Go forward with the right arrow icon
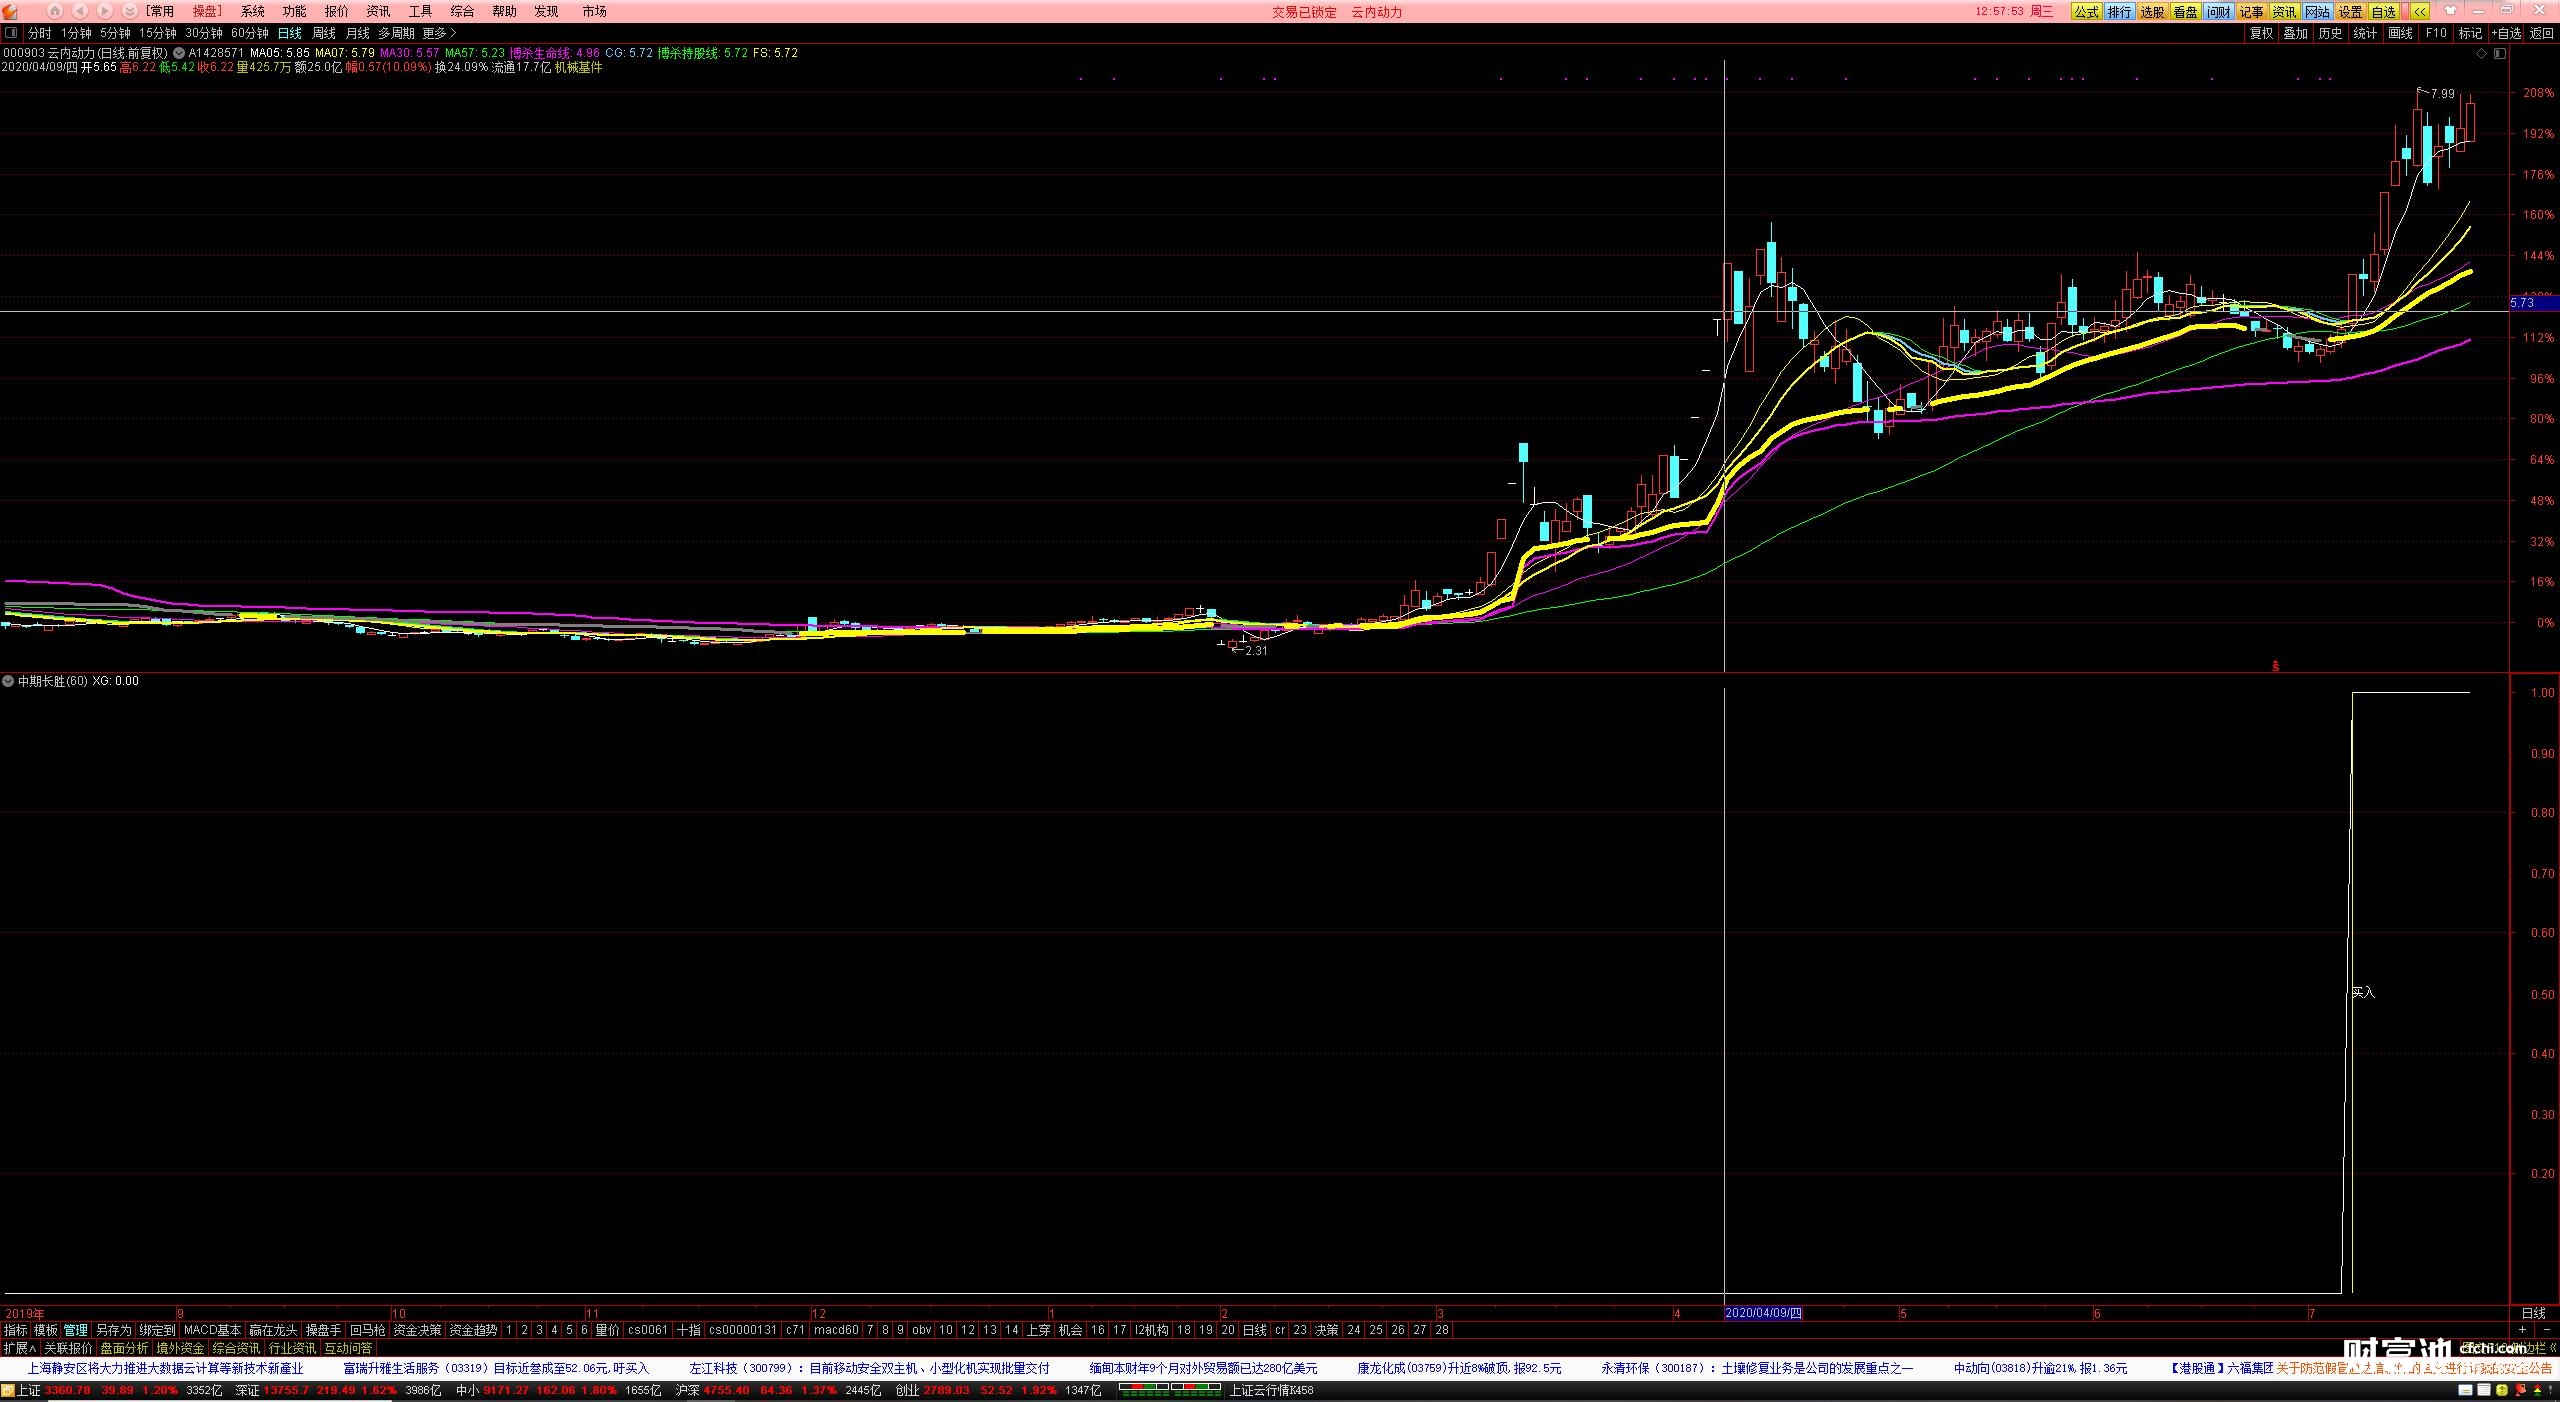The image size is (2560, 1402). click(x=104, y=11)
